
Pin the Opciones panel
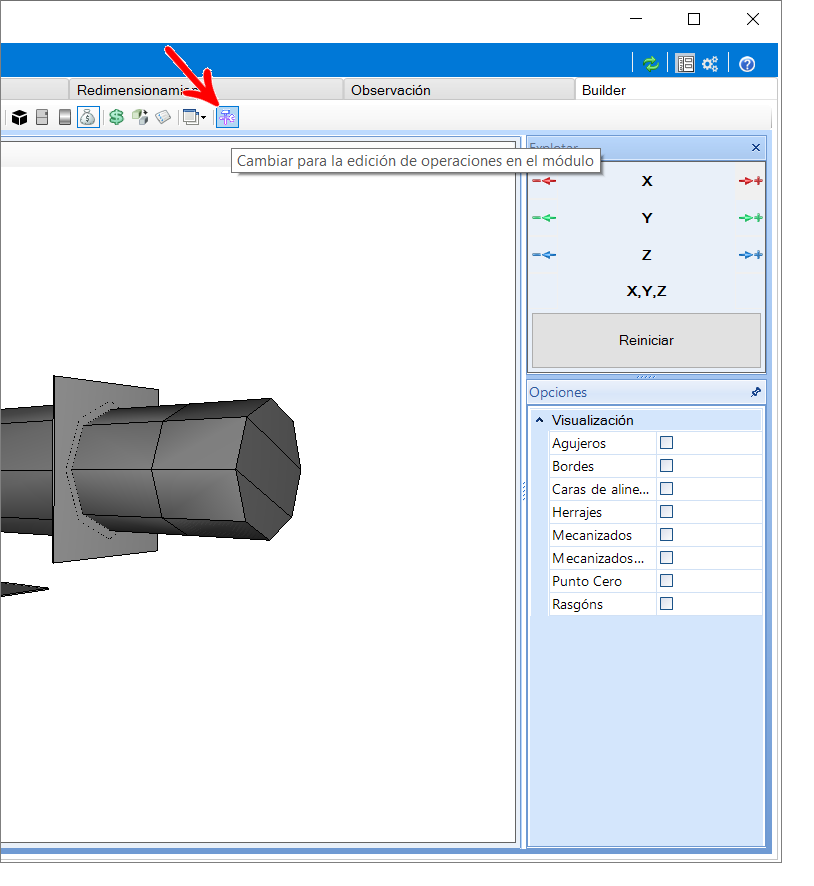click(755, 392)
